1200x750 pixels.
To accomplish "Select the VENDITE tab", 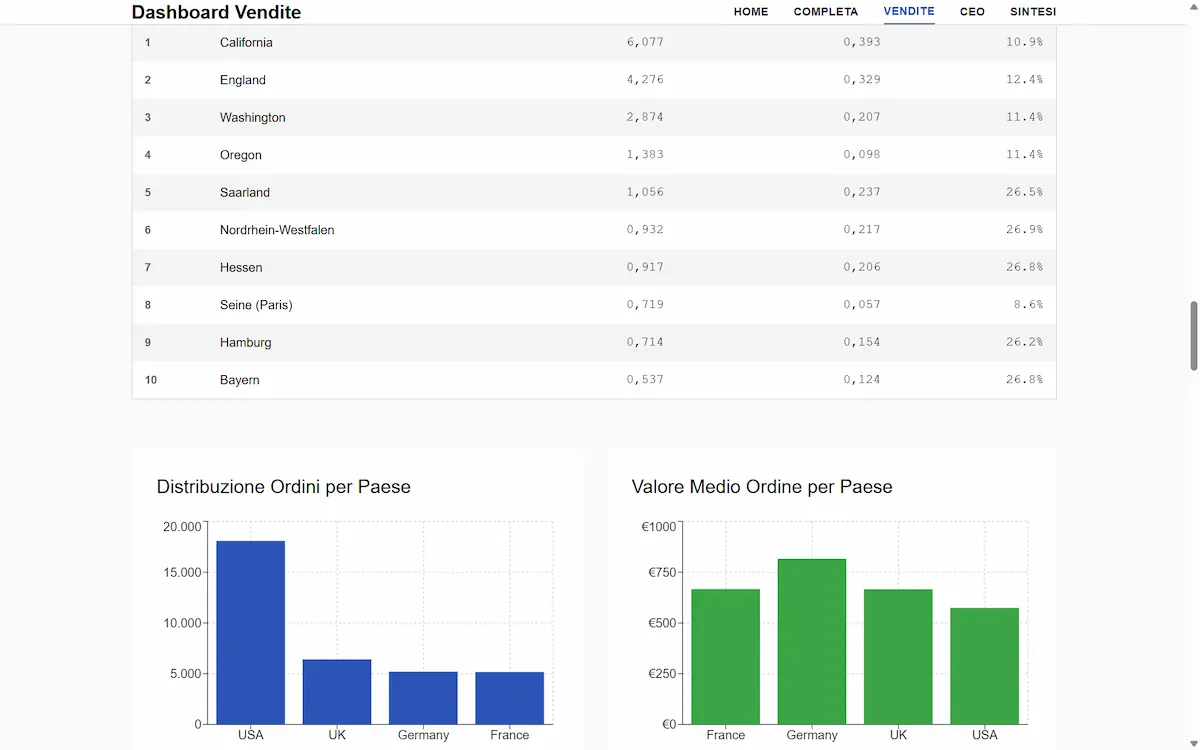I will click(x=909, y=12).
